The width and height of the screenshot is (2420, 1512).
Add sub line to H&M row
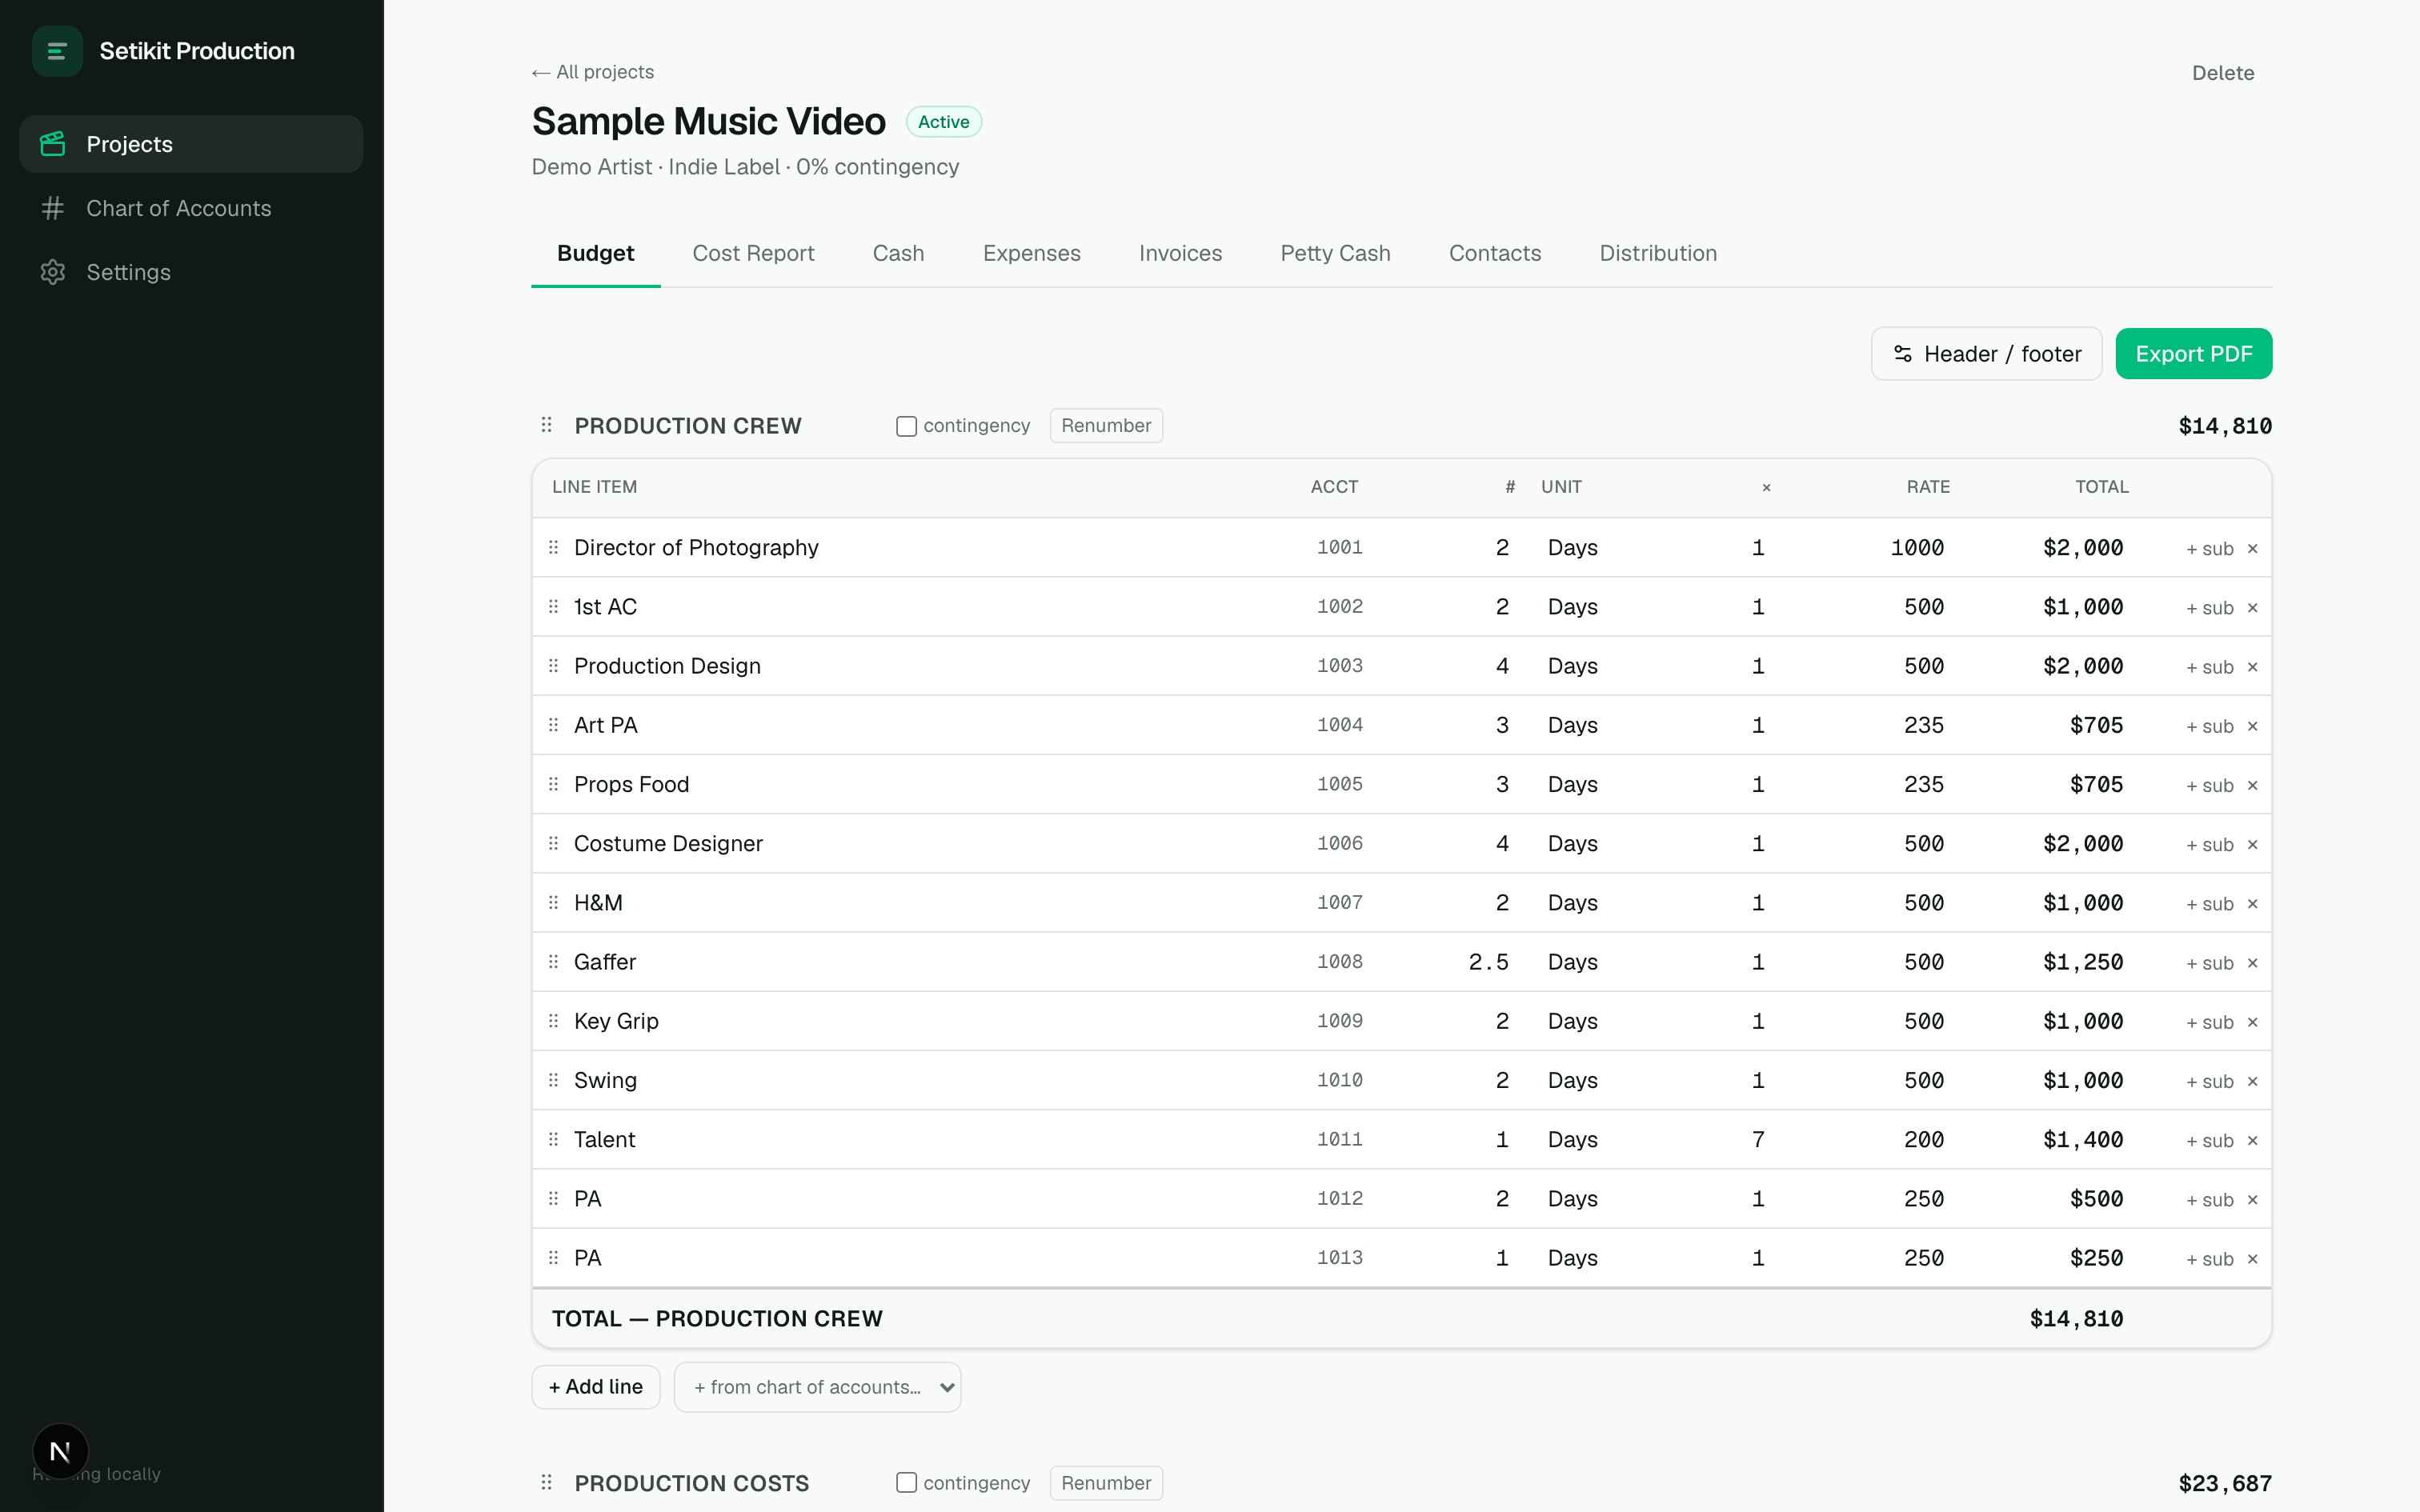pyautogui.click(x=2209, y=904)
